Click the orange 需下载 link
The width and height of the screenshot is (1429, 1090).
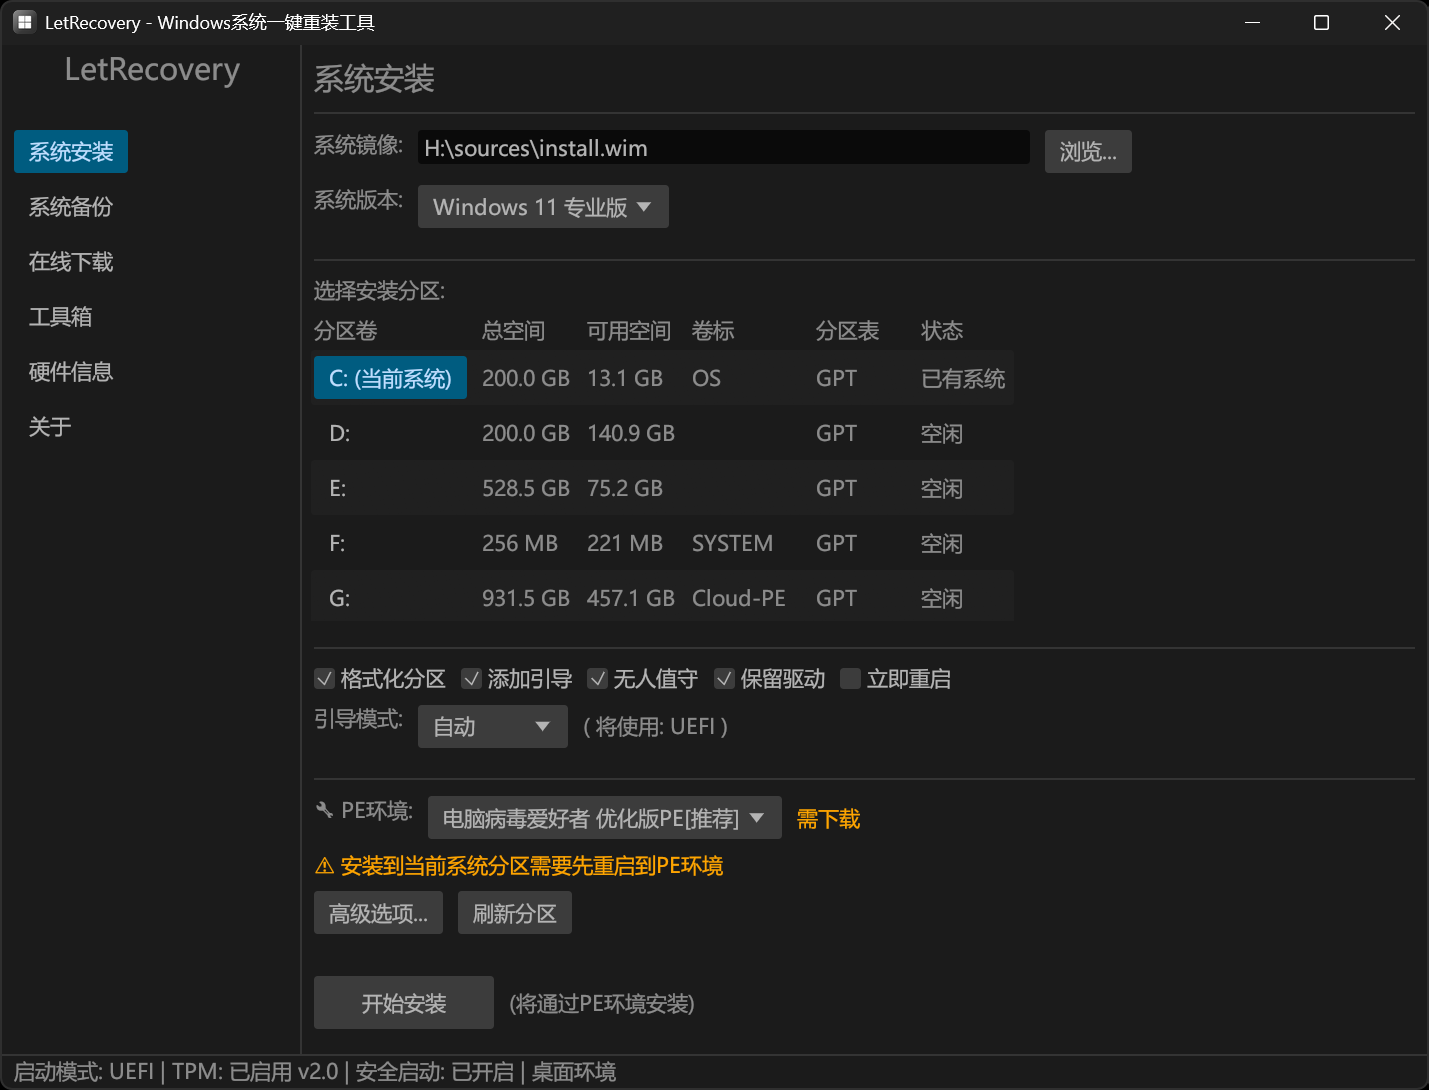pos(827,818)
